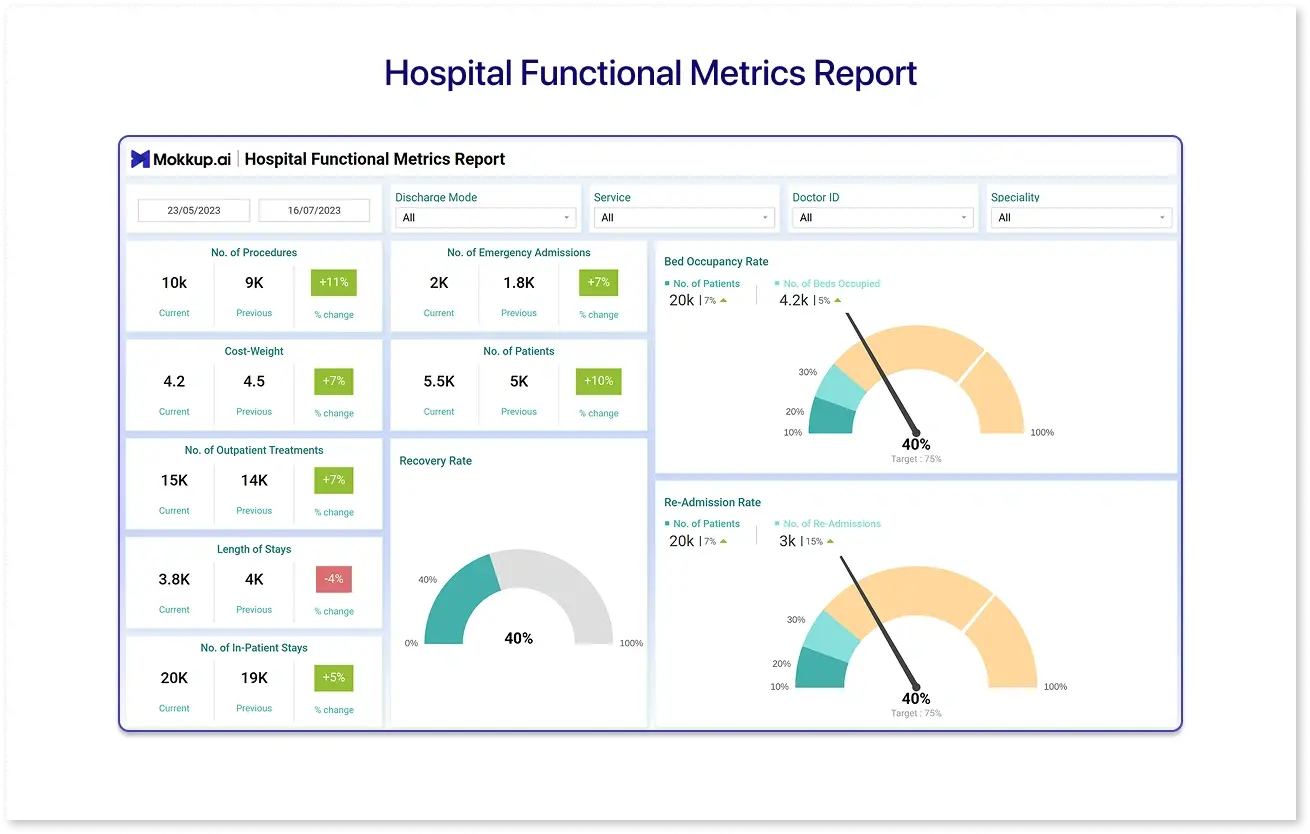The image size is (1310, 834).
Task: Click the No. of Procedures card title
Action: click(x=254, y=253)
